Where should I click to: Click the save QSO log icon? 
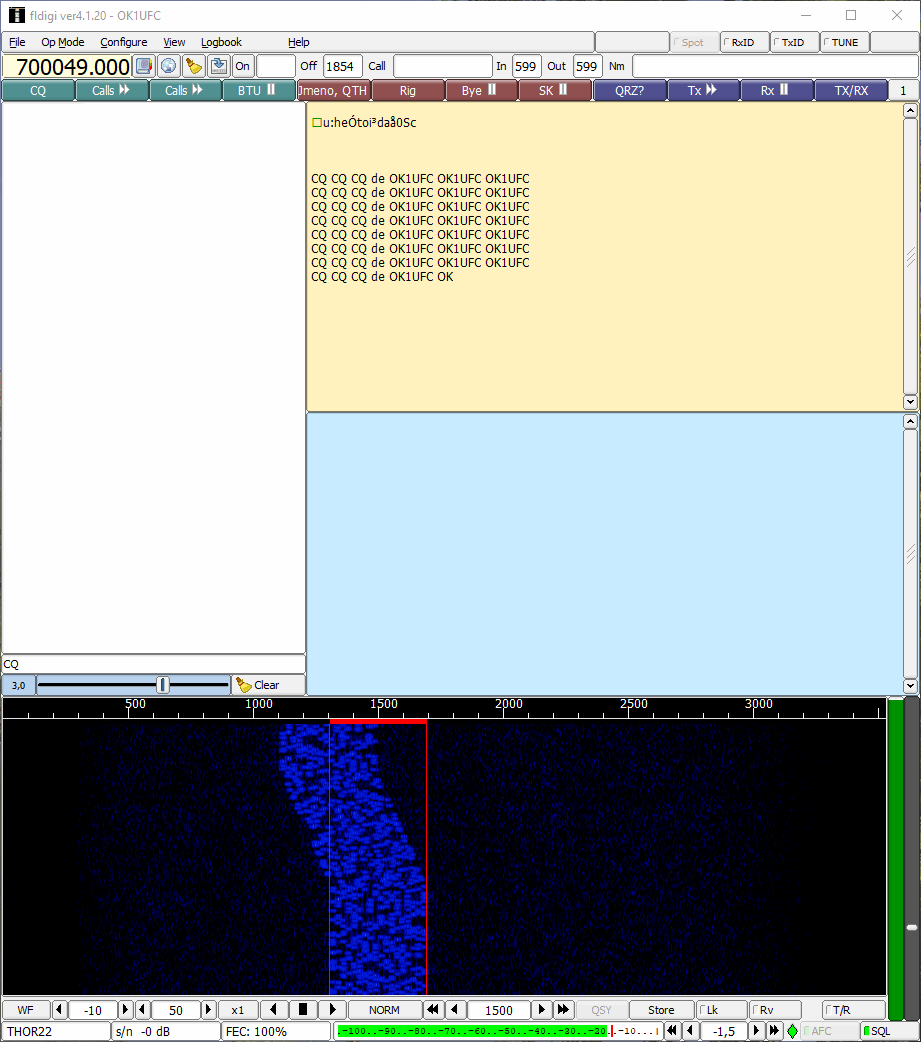pyautogui.click(x=219, y=66)
